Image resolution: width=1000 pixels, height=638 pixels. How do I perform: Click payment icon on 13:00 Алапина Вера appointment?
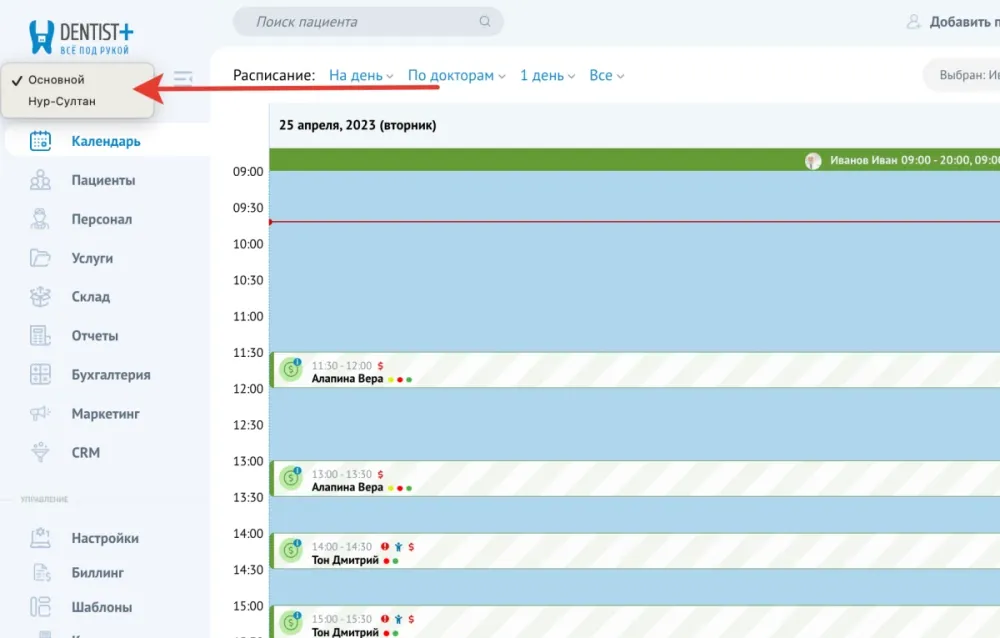tap(291, 477)
